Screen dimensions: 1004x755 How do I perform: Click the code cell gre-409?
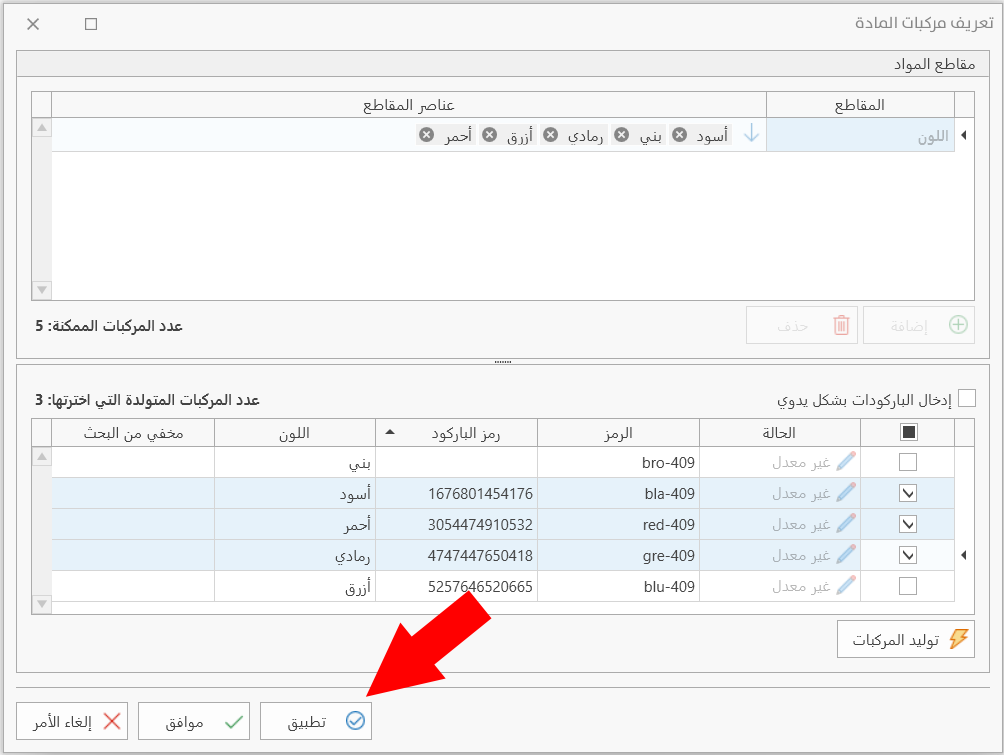[x=618, y=555]
